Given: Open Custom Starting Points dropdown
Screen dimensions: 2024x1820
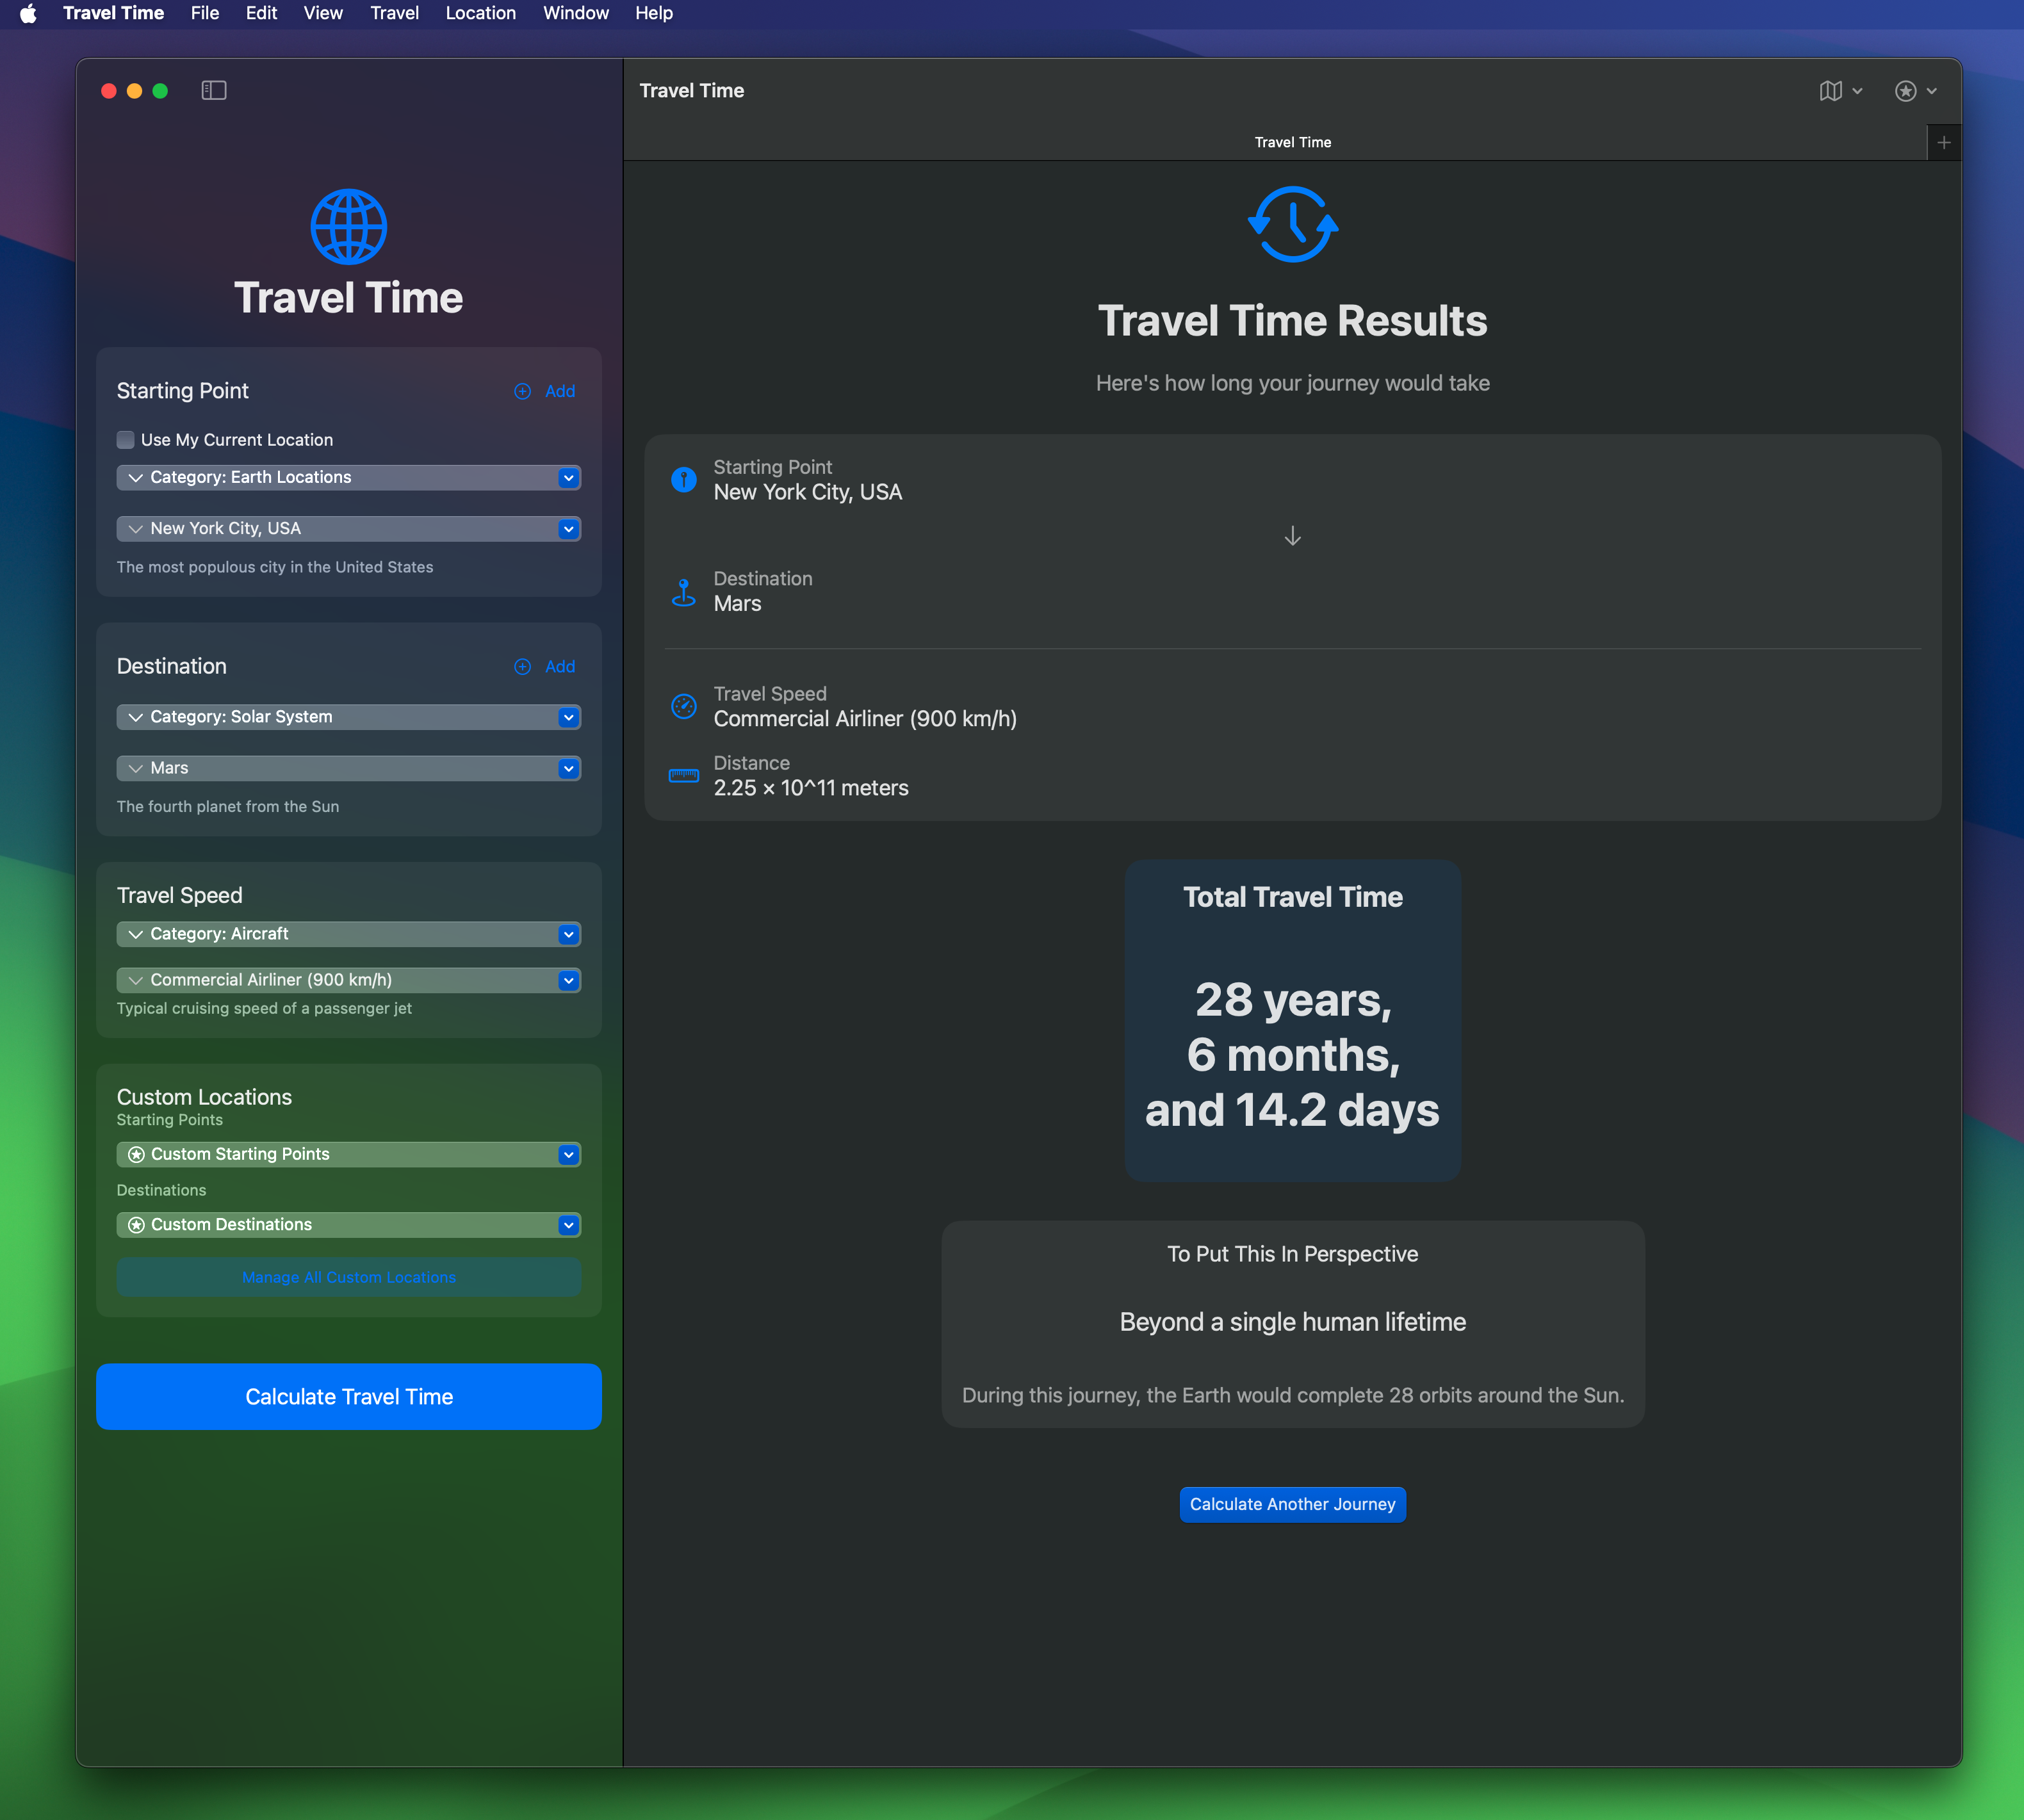Looking at the screenshot, I should (348, 1154).
